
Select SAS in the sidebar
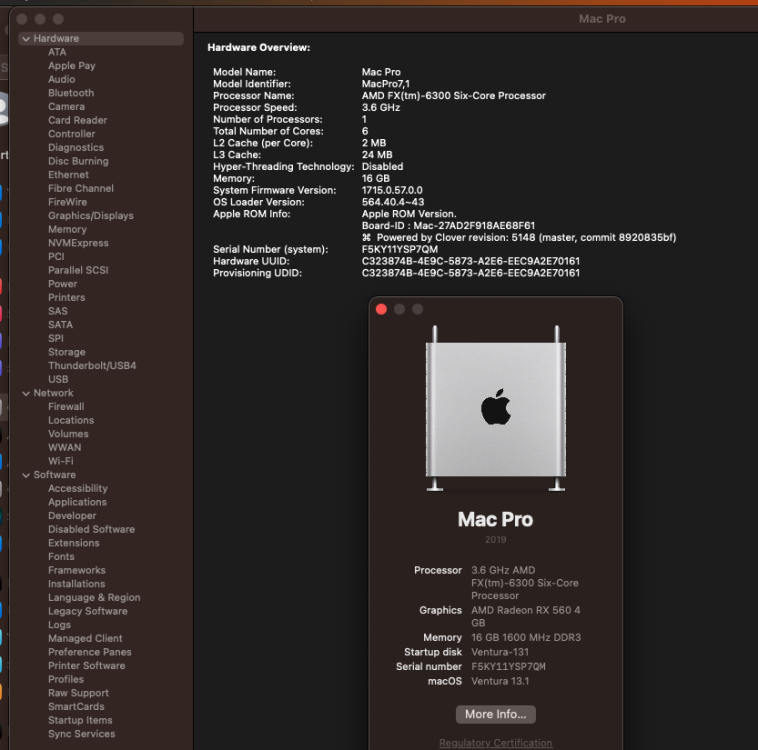58,311
